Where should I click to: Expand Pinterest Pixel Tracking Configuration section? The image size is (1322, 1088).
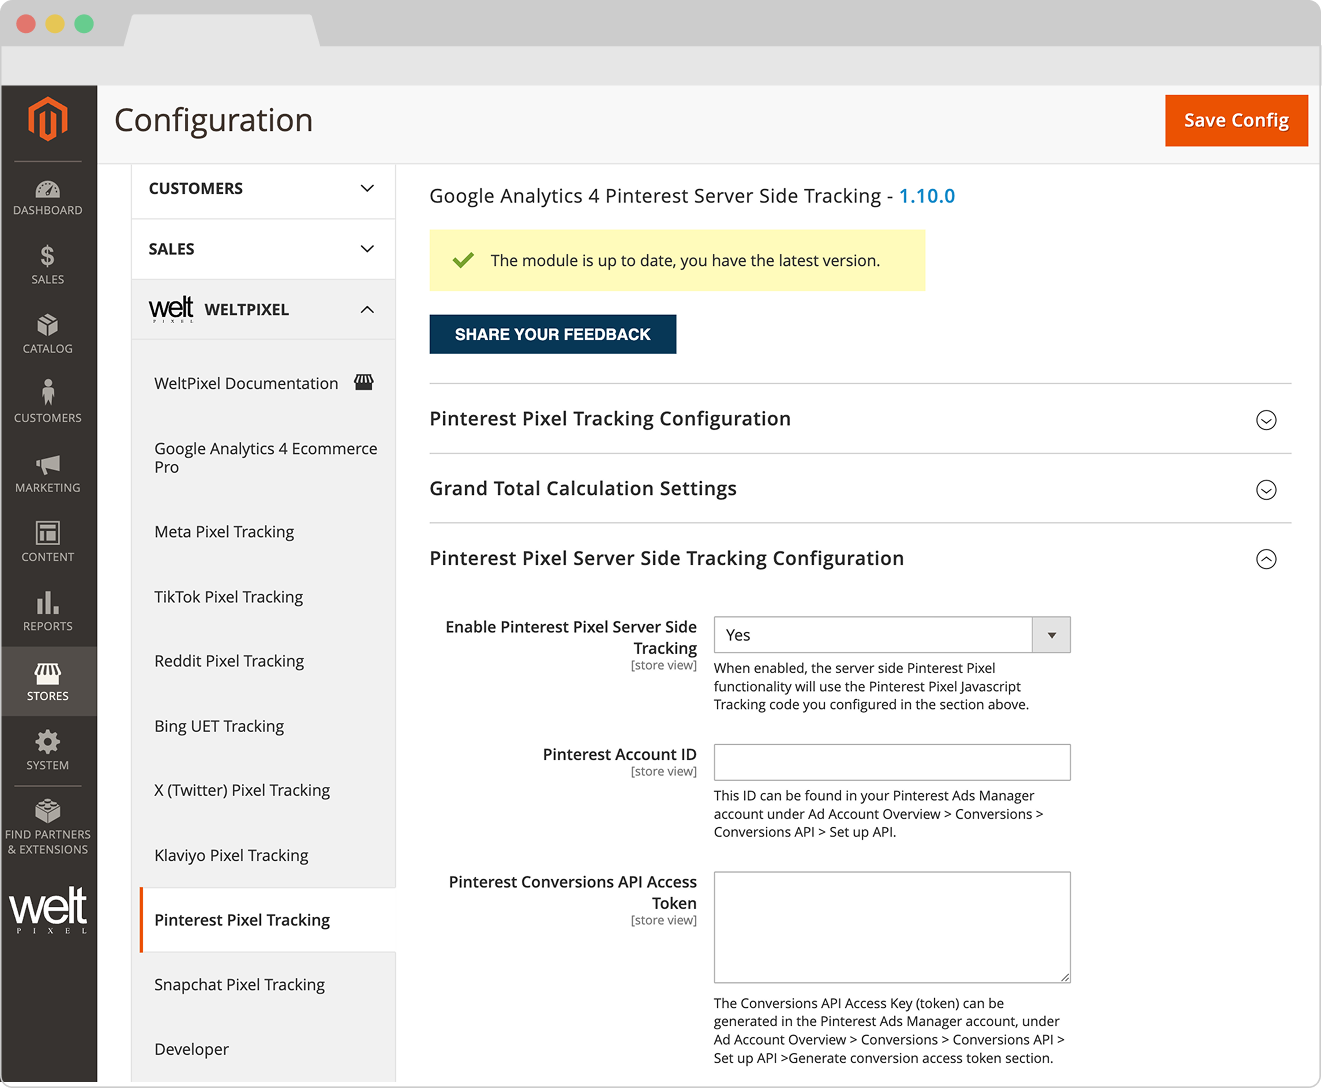[x=1265, y=420]
